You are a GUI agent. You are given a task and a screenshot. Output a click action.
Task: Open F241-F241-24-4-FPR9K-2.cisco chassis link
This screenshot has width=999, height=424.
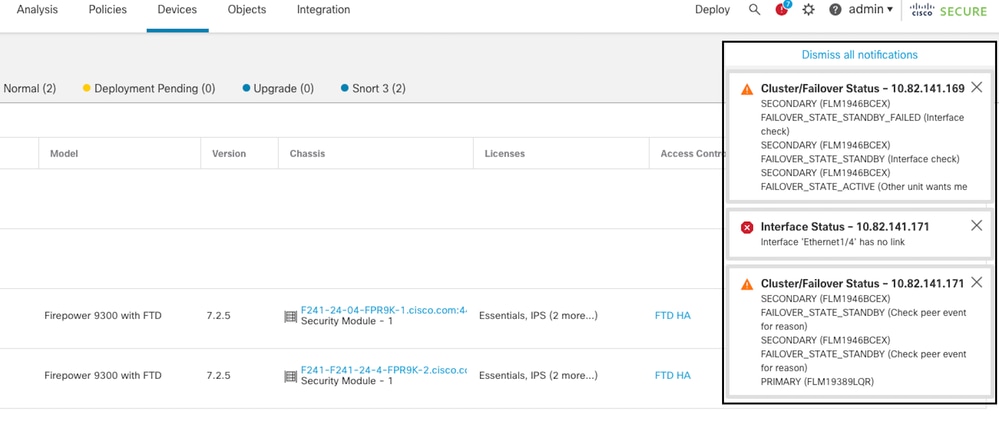pos(384,370)
